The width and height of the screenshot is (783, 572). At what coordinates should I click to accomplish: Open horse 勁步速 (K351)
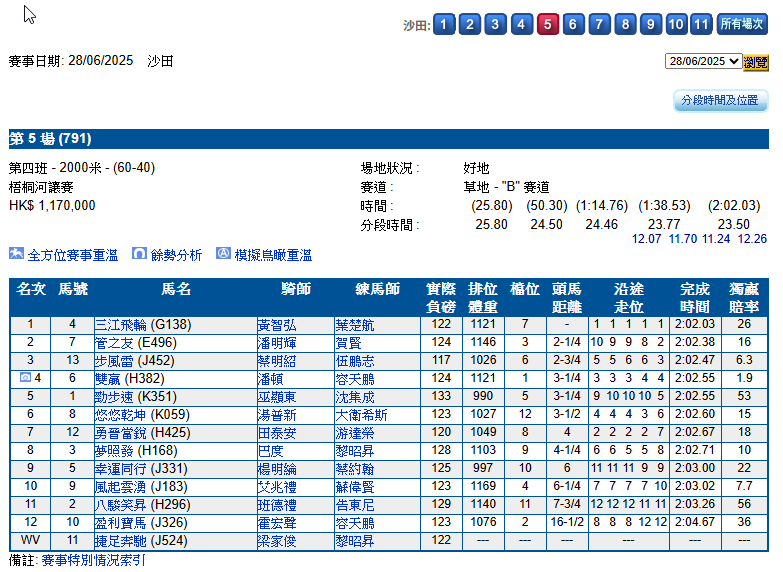pos(136,397)
